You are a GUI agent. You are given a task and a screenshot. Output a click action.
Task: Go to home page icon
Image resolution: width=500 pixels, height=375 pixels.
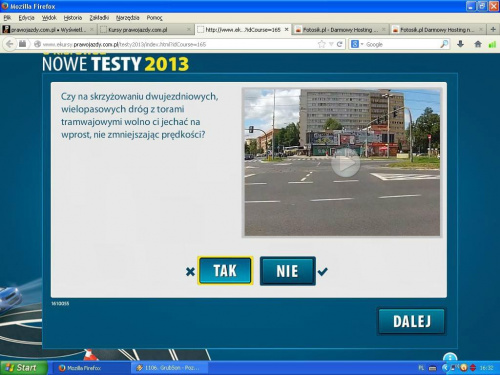tap(478, 44)
